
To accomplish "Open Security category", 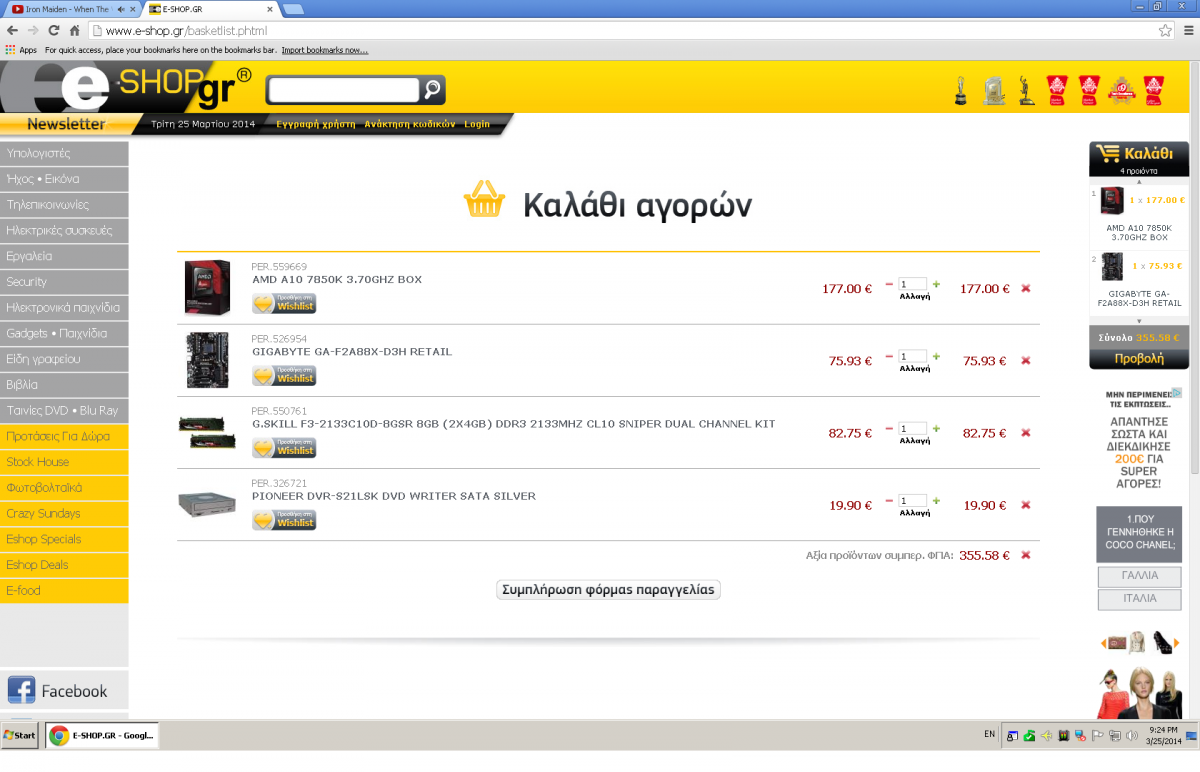I will point(64,282).
